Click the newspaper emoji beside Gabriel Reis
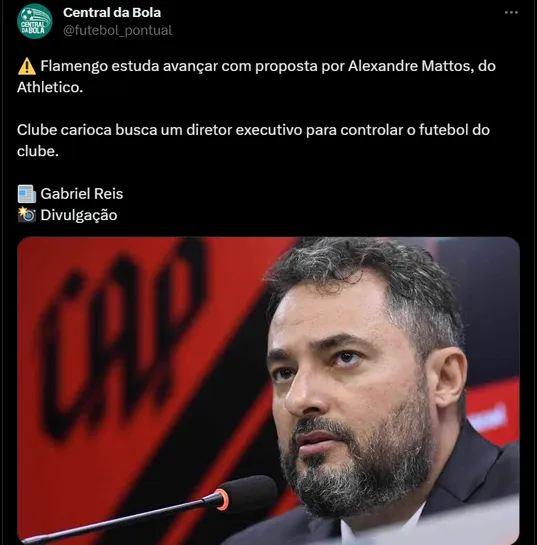Viewport: 537px width, 545px height. (x=27, y=194)
